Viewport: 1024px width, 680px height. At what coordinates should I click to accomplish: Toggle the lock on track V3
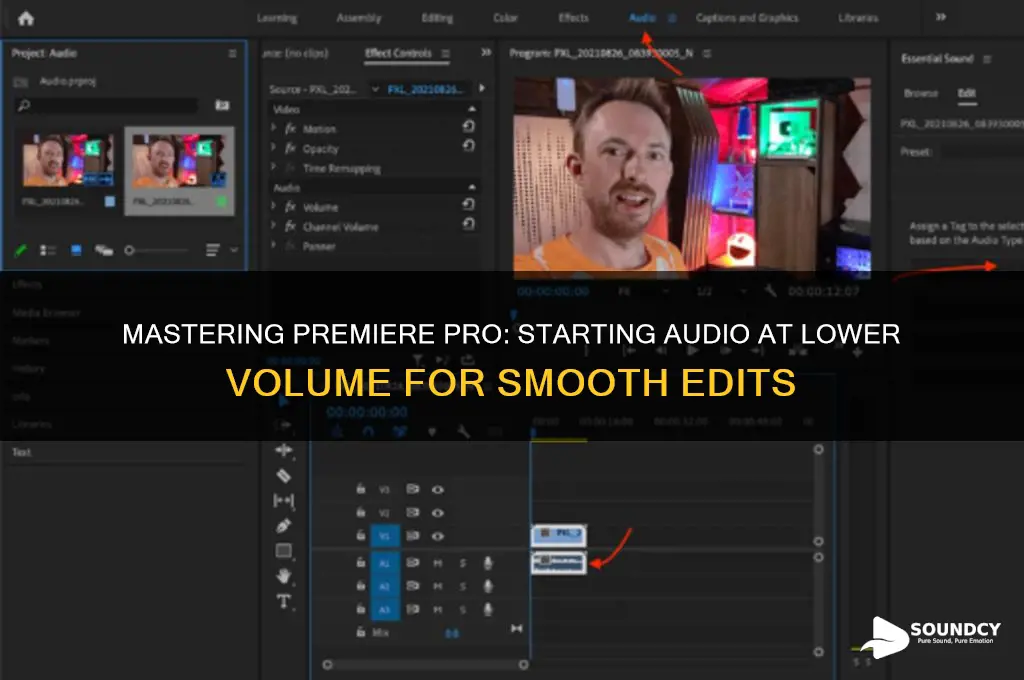[360, 489]
